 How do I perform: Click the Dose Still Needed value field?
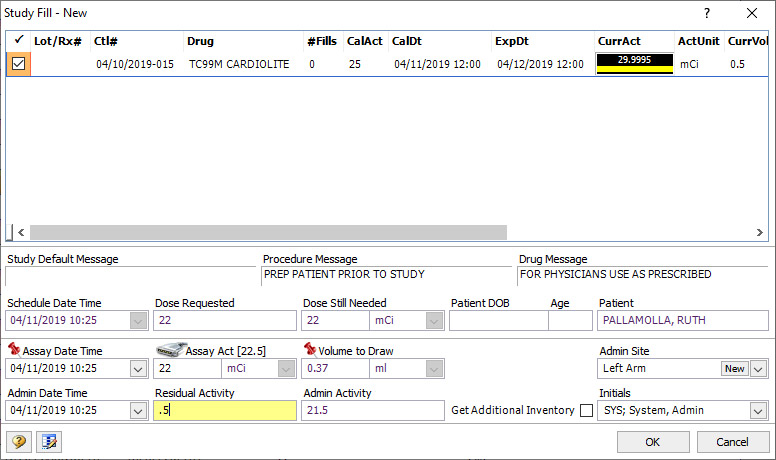(336, 320)
